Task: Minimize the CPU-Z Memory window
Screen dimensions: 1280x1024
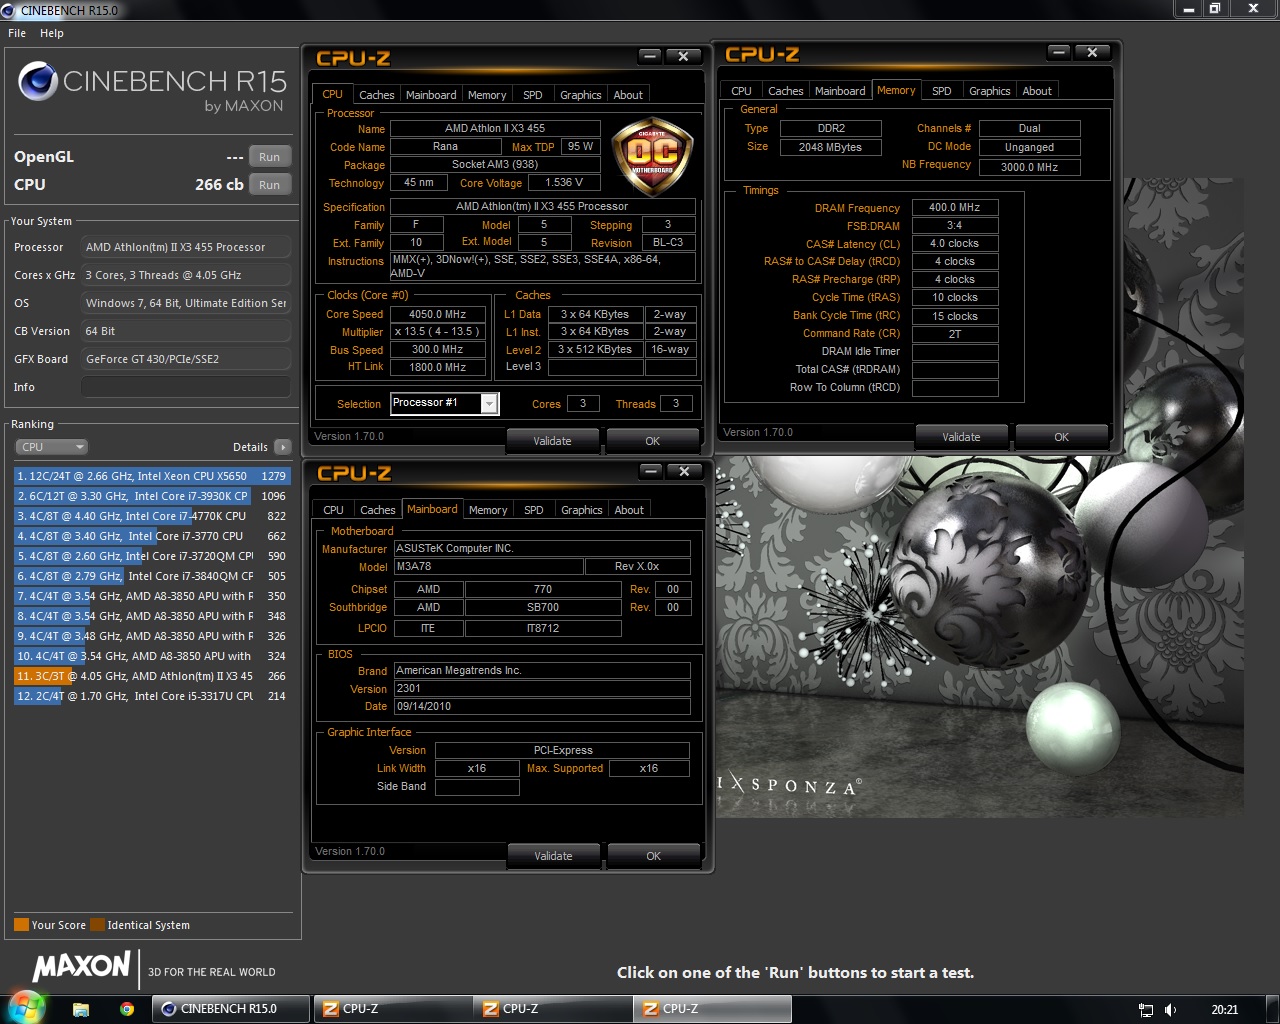Action: pos(1059,52)
